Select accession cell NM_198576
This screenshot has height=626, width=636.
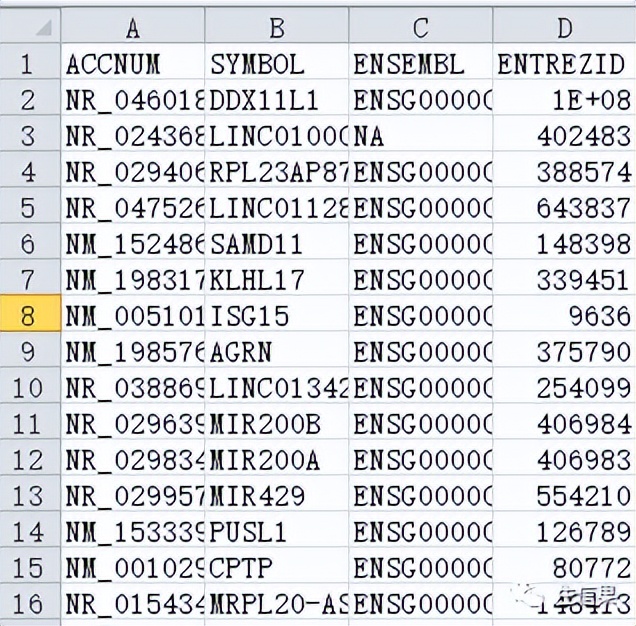pos(133,349)
